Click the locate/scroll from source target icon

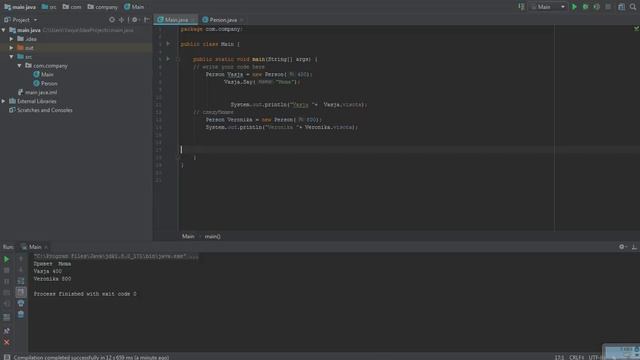(x=112, y=20)
